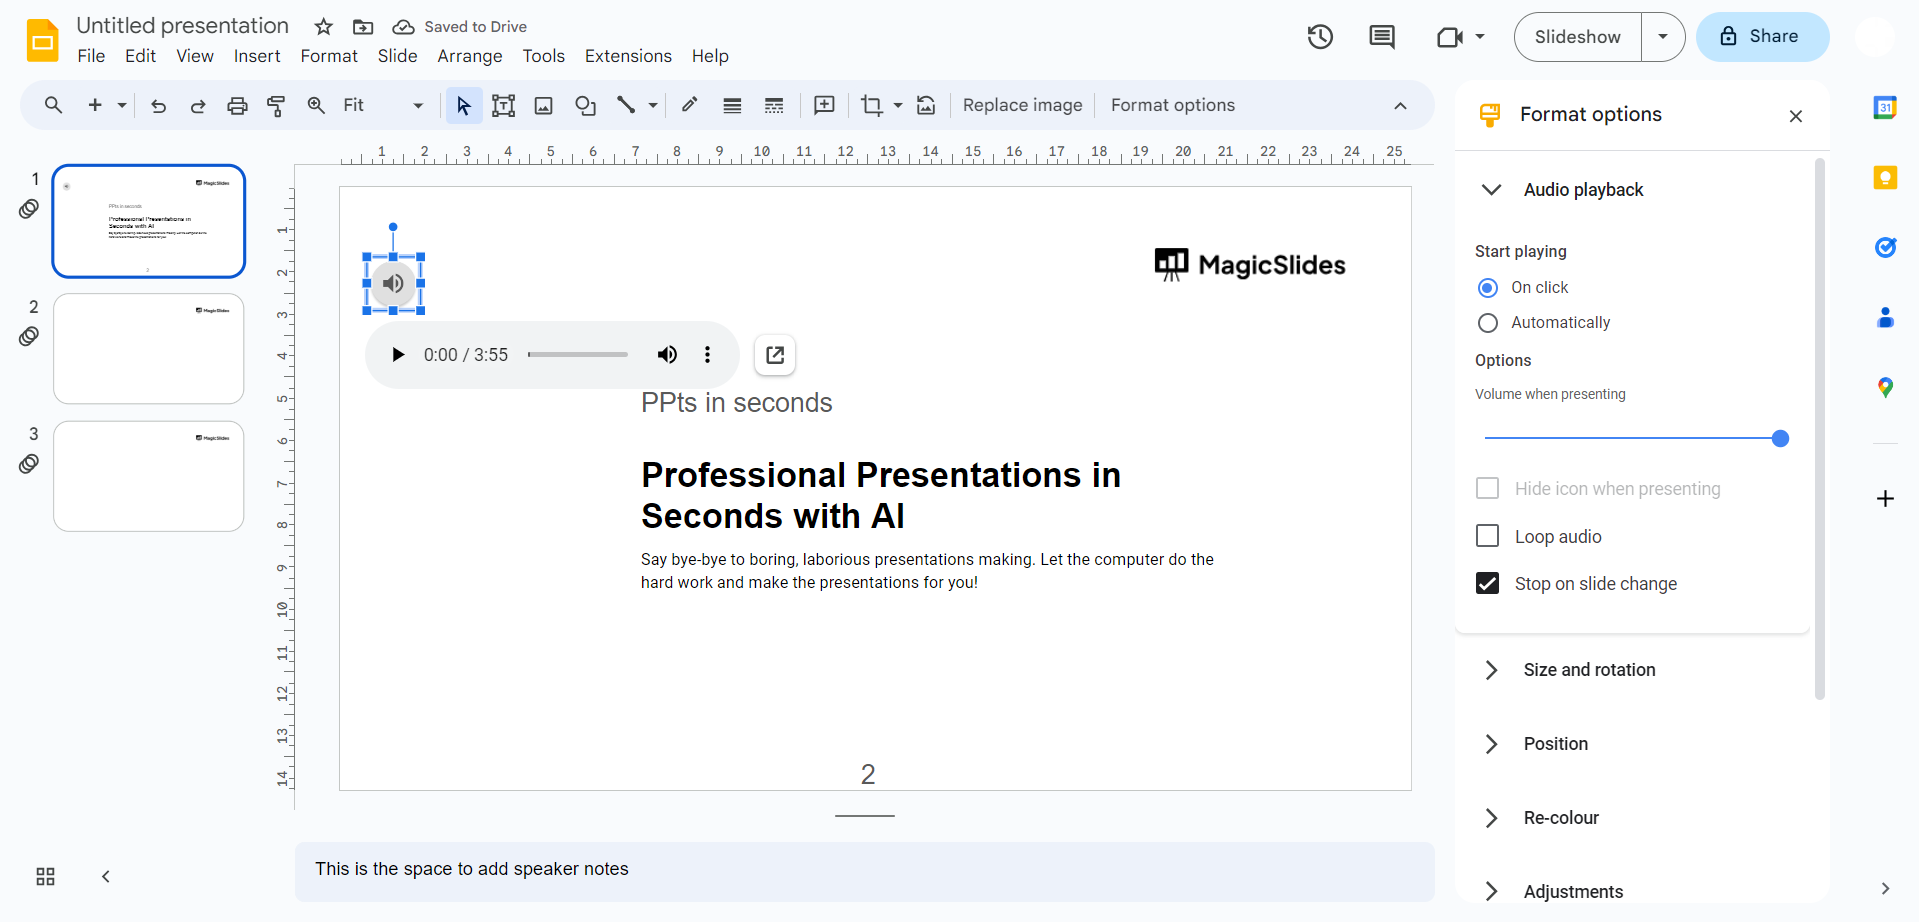Open Slideshow dropdown arrow options
This screenshot has height=923, width=1919.
coord(1663,37)
